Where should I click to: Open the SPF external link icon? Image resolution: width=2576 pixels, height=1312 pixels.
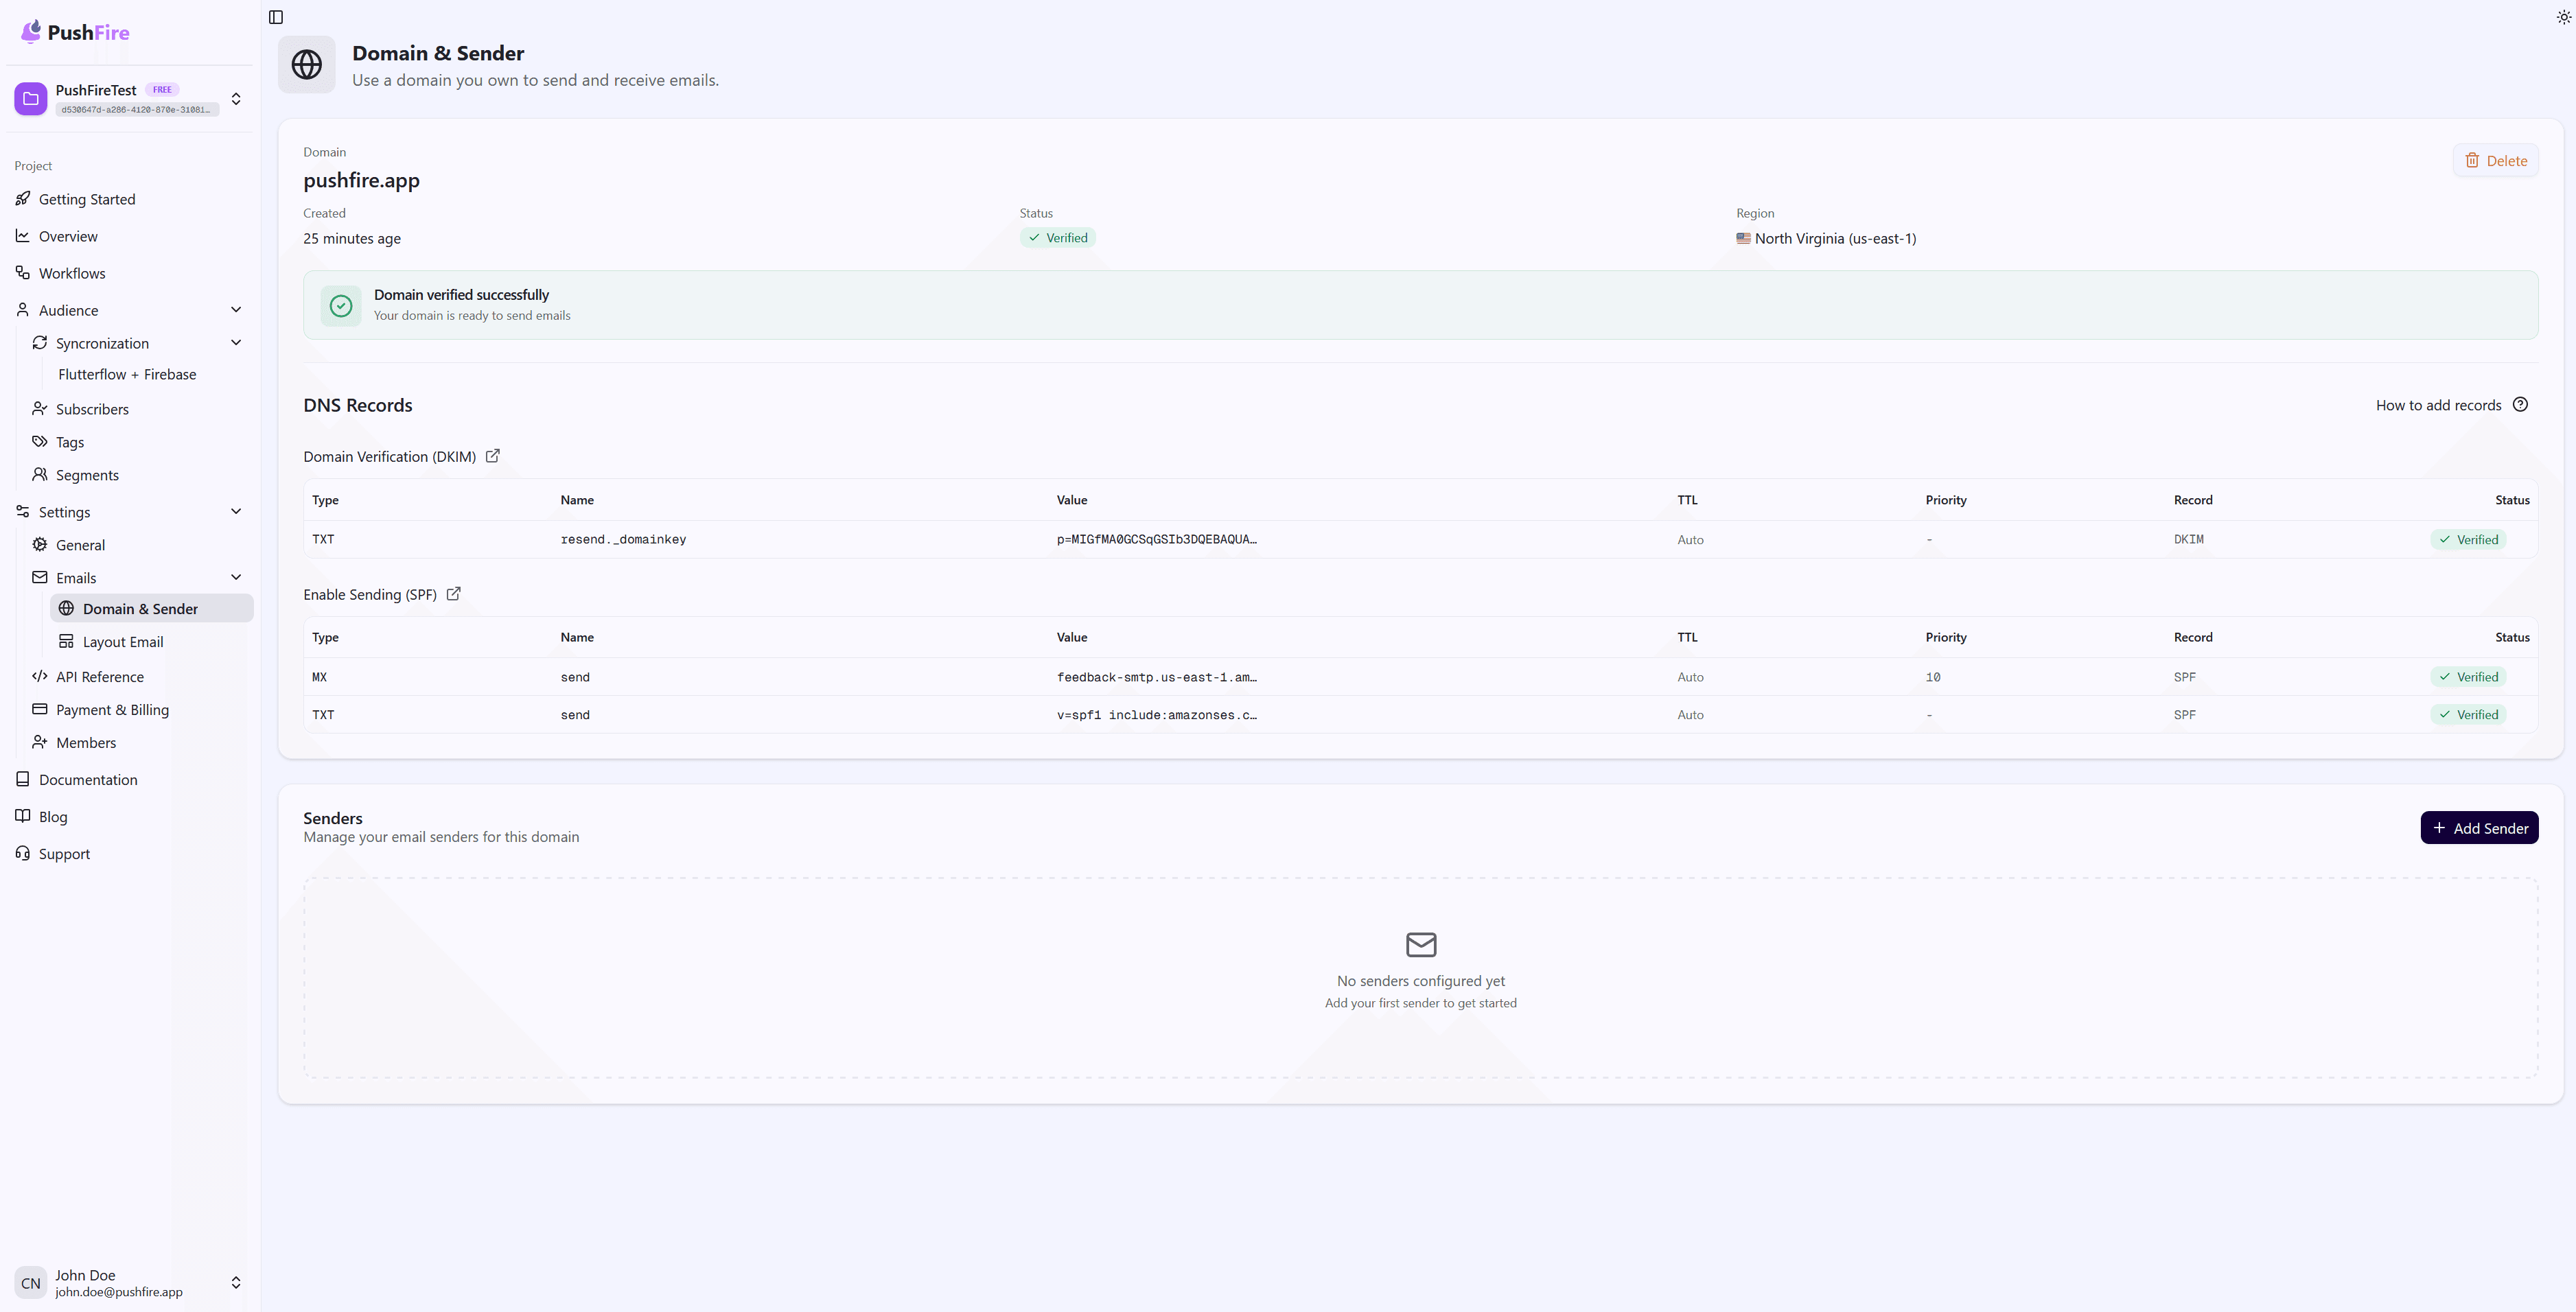[453, 594]
